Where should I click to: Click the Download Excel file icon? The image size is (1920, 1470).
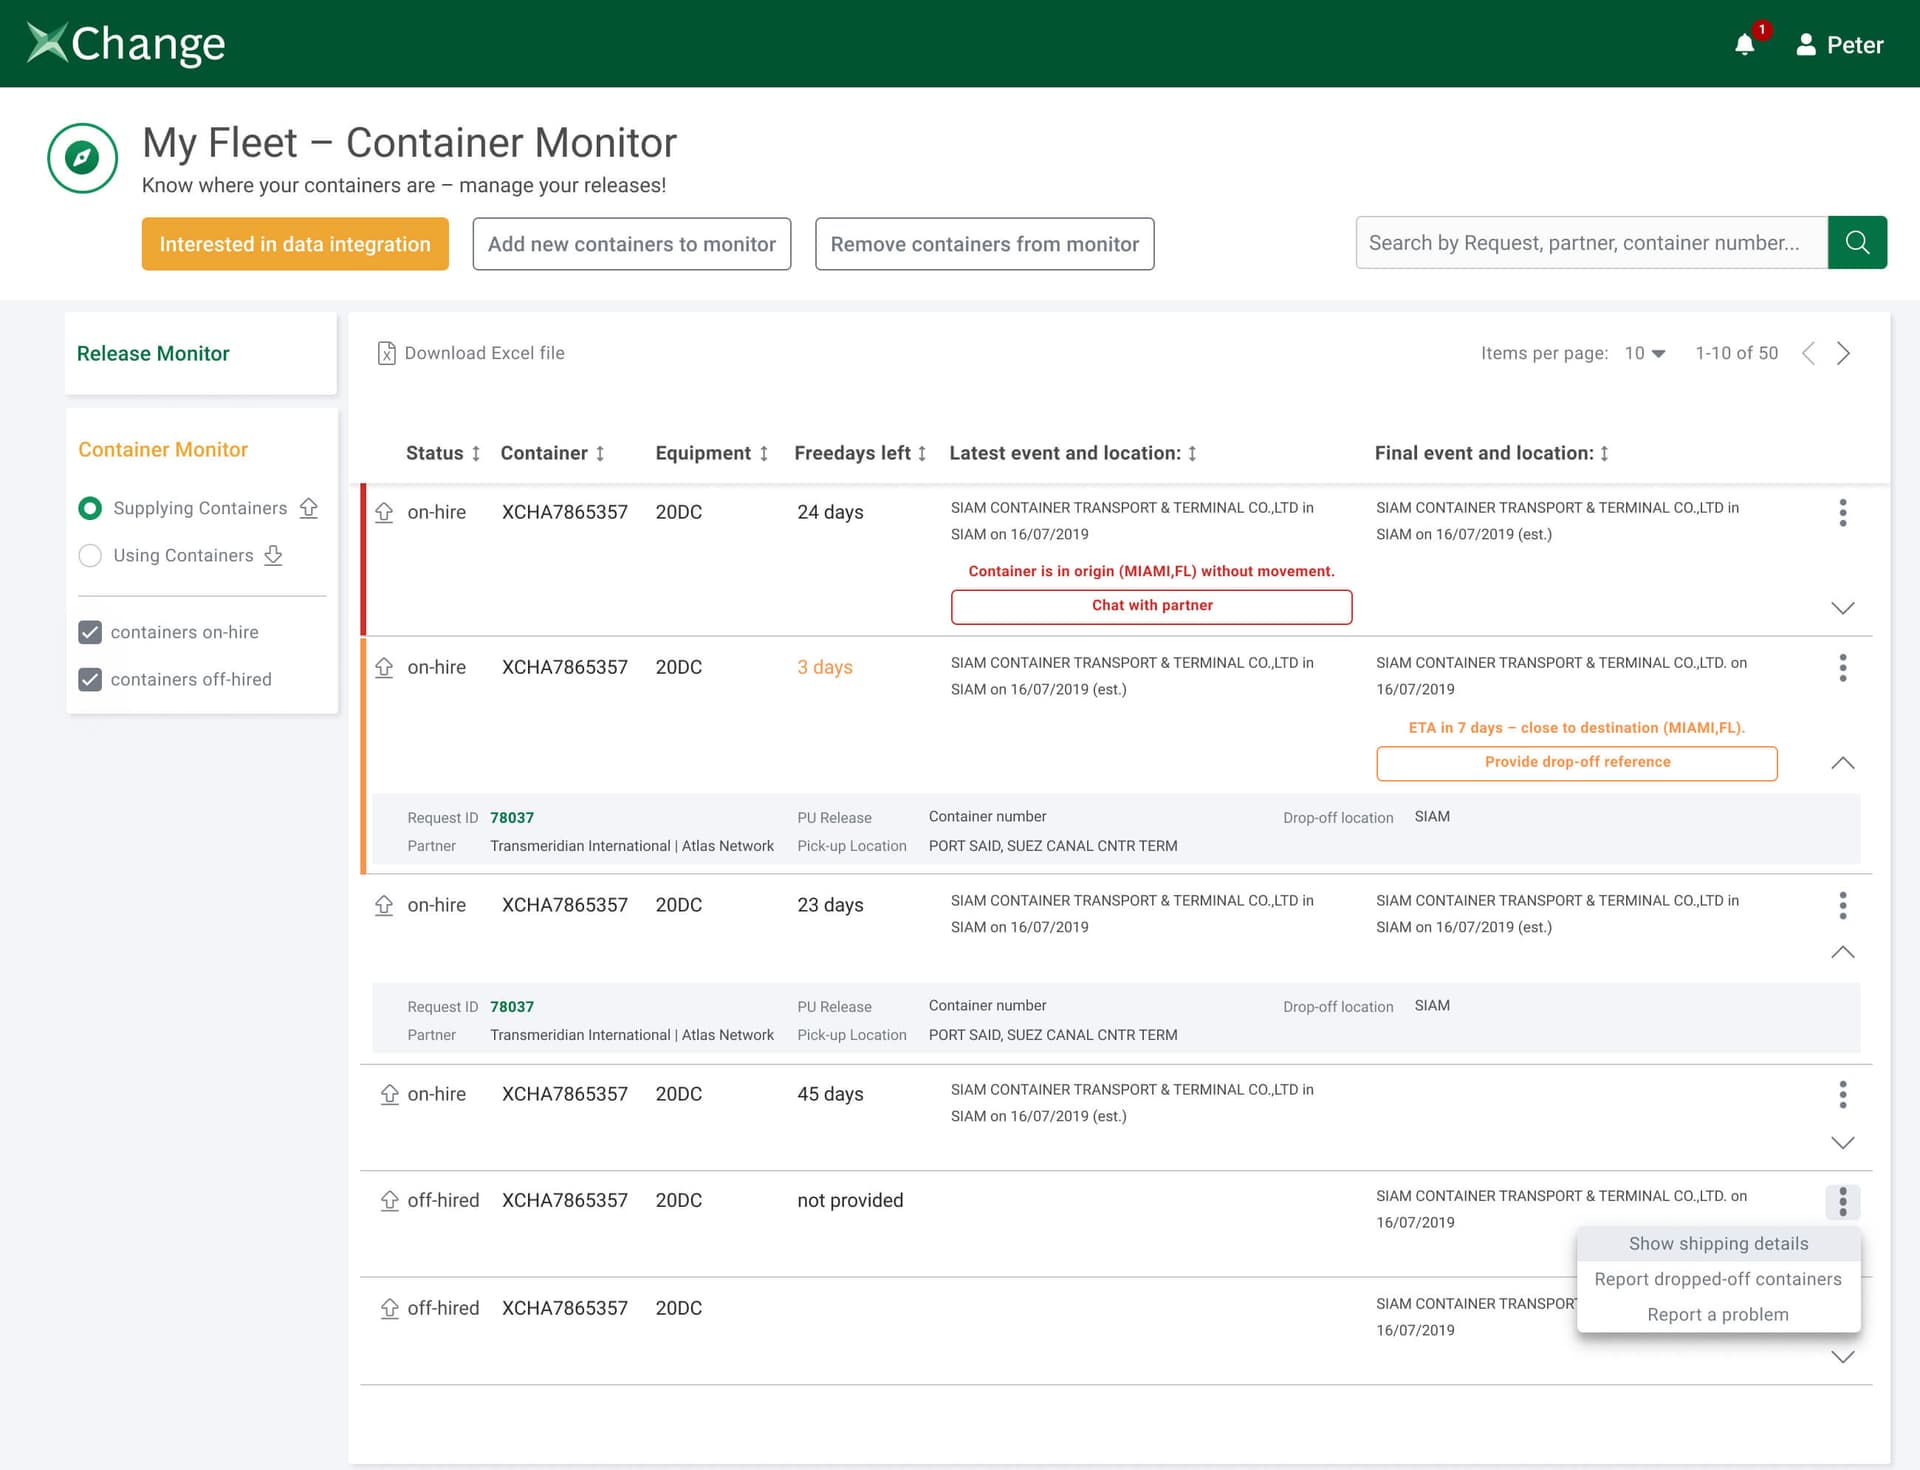point(386,353)
